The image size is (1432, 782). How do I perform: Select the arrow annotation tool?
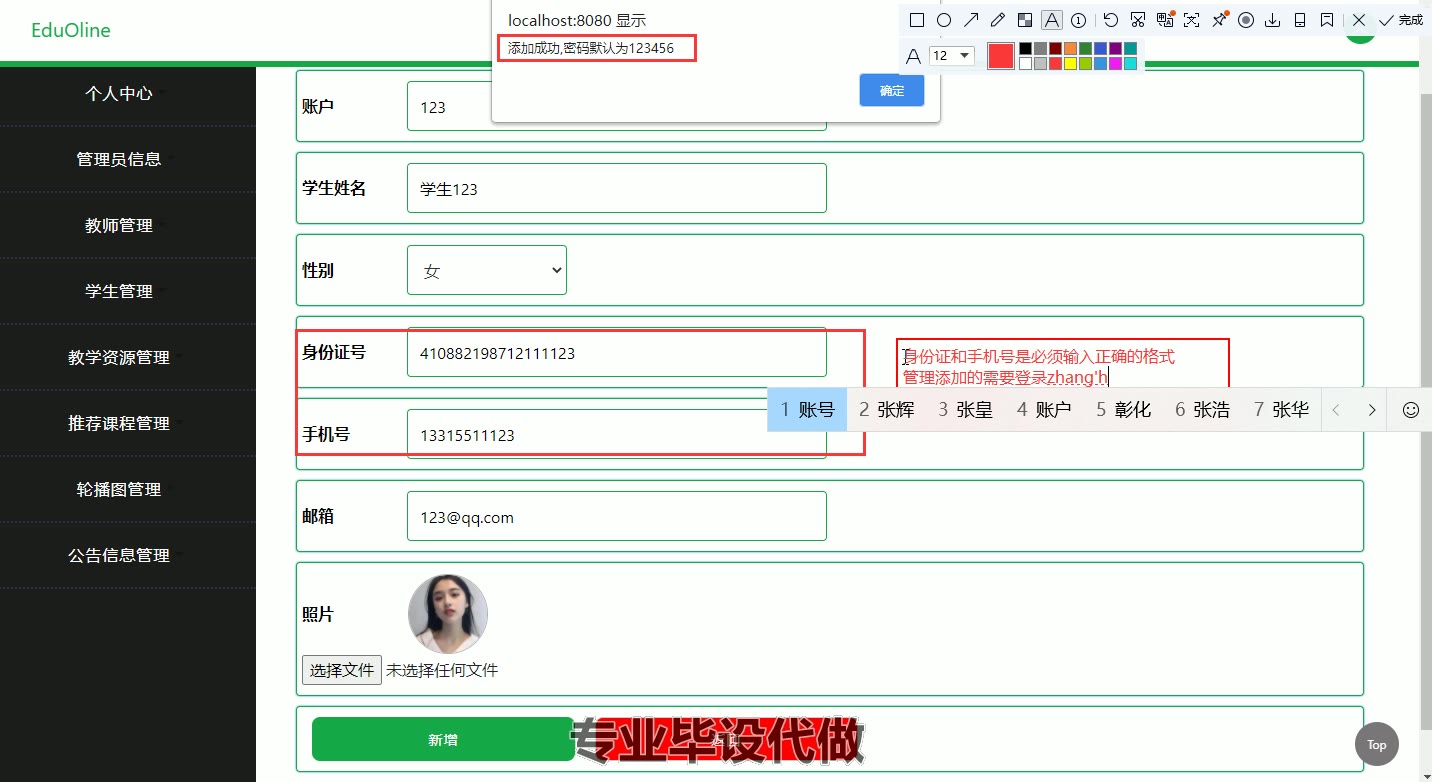[x=971, y=20]
